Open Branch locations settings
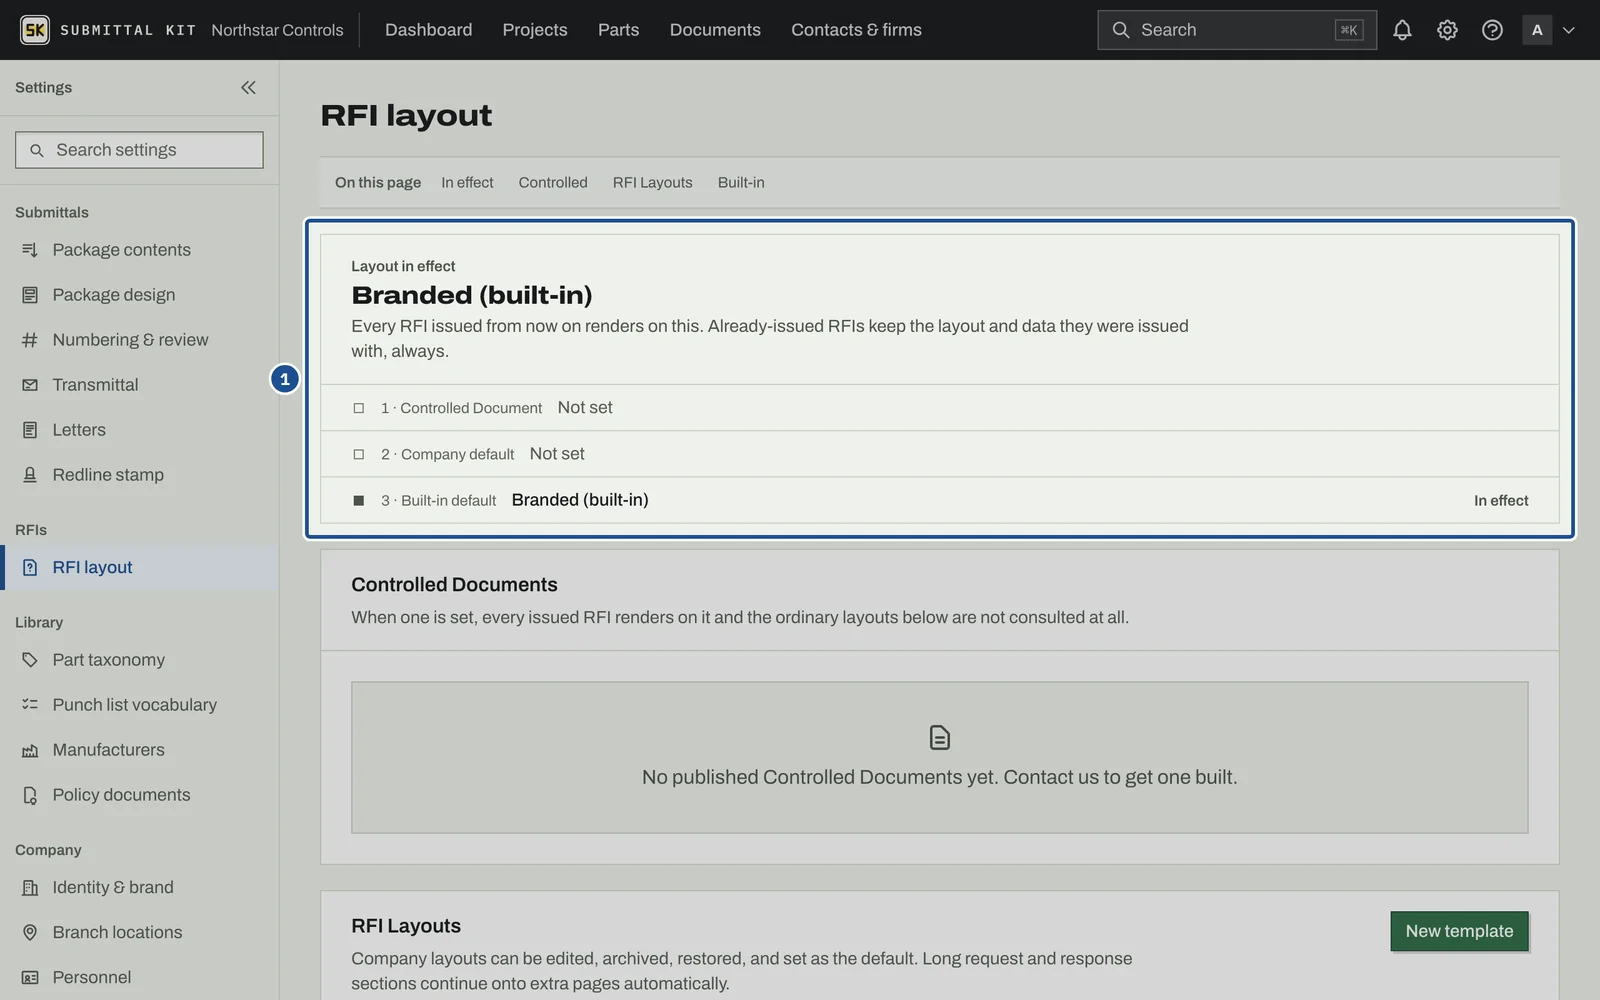Image resolution: width=1600 pixels, height=1000 pixels. pos(139,933)
